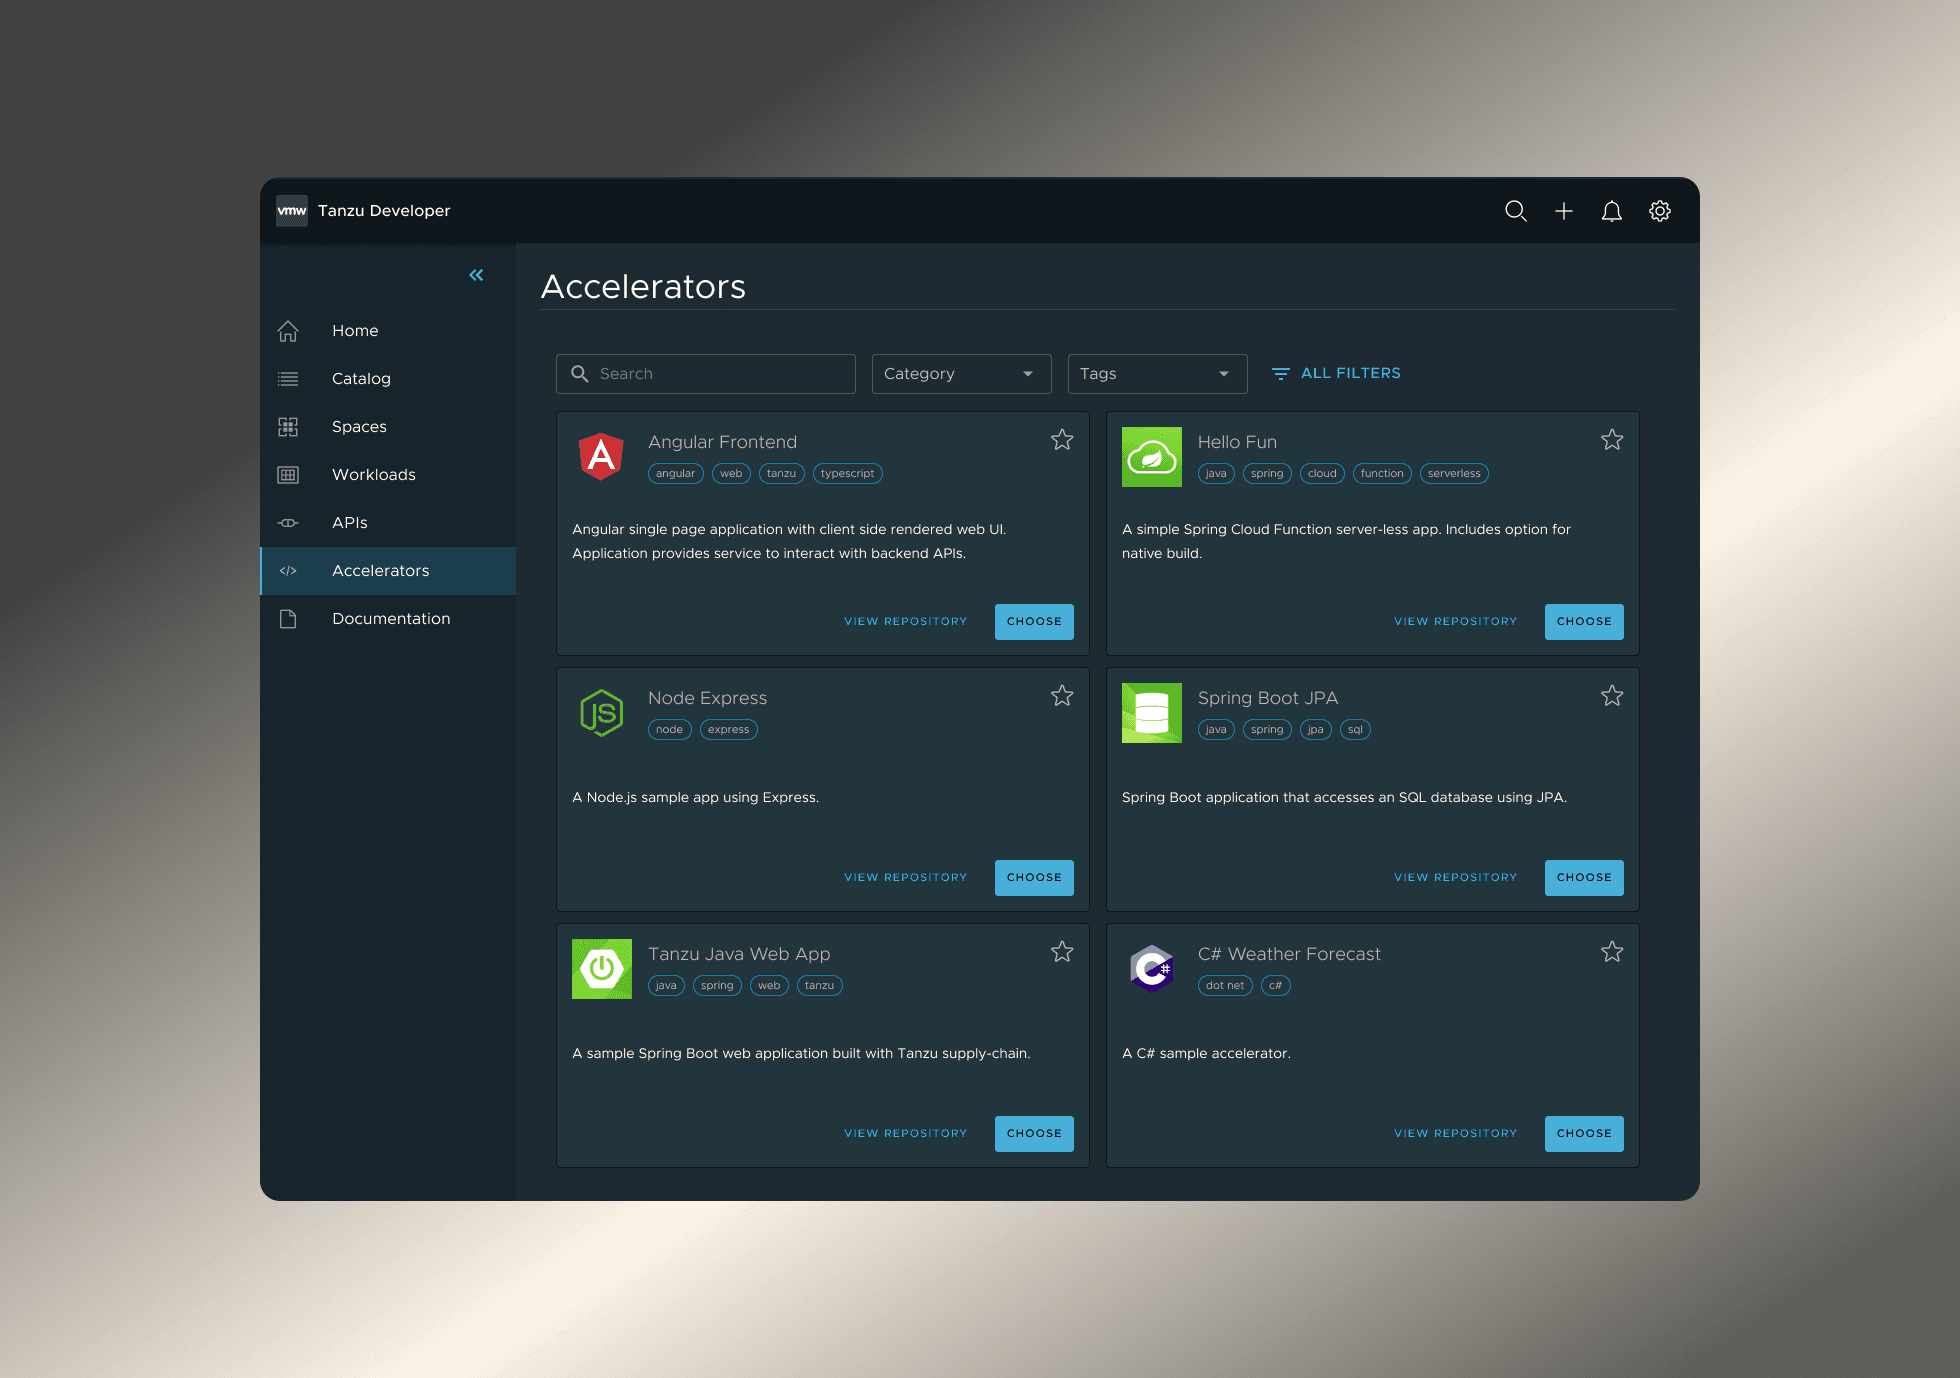
Task: Click the VMW Tanzu Developer logo
Action: 291,211
